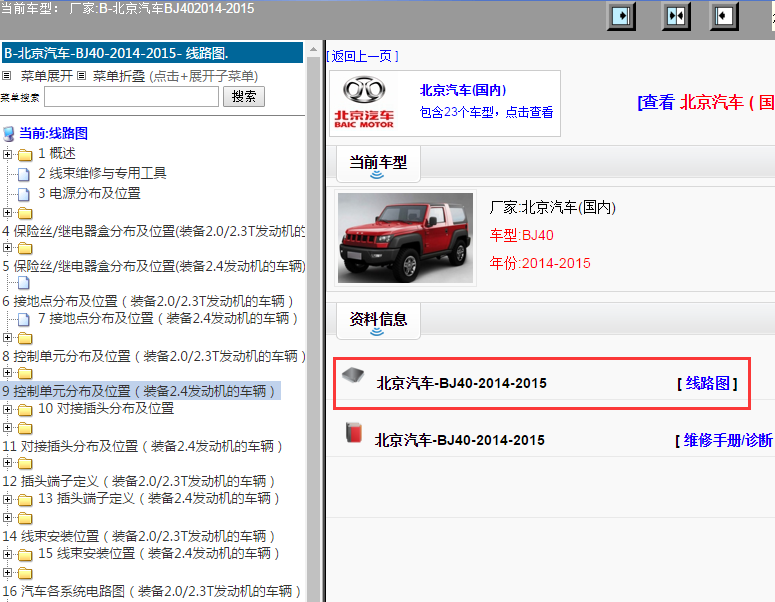Viewport: 775px width, 602px height.
Task: Select item 11 对接插头分布及位置 (2.4)
Action: (x=142, y=446)
